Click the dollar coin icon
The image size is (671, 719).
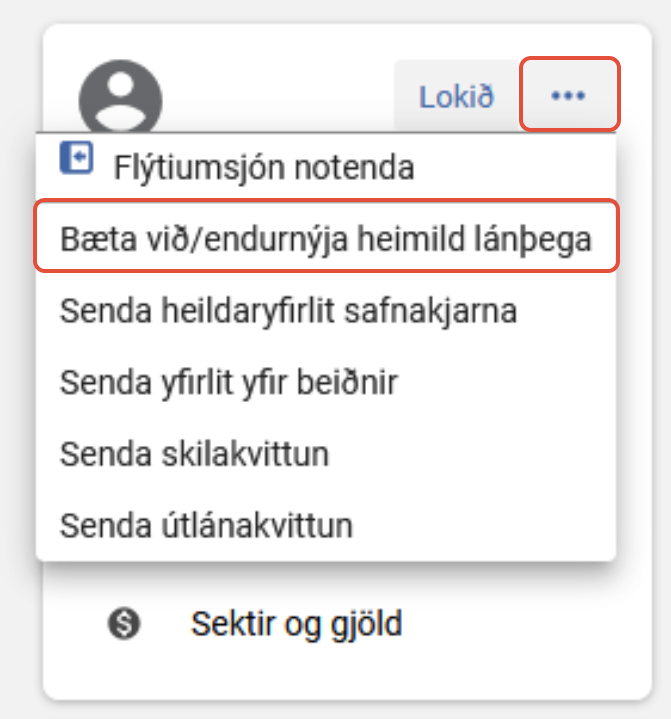click(124, 623)
